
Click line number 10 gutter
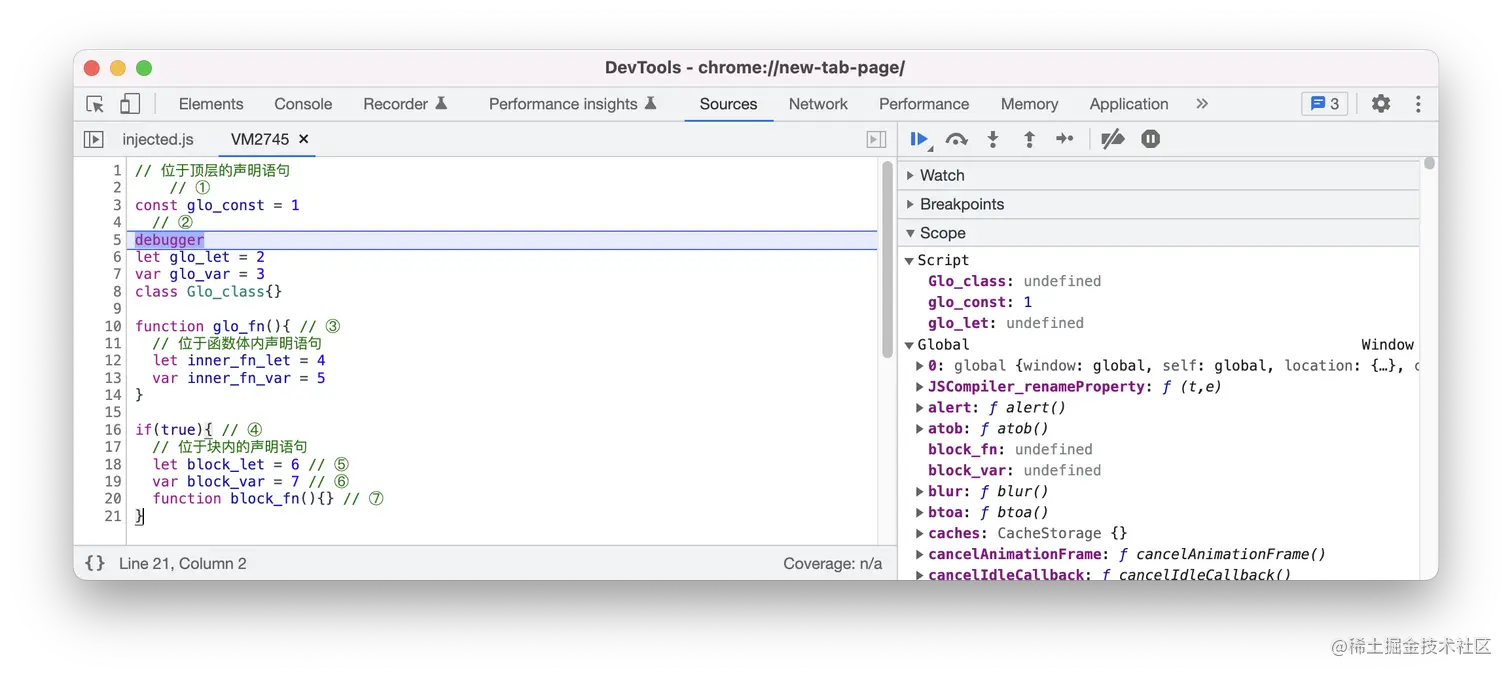click(x=113, y=326)
